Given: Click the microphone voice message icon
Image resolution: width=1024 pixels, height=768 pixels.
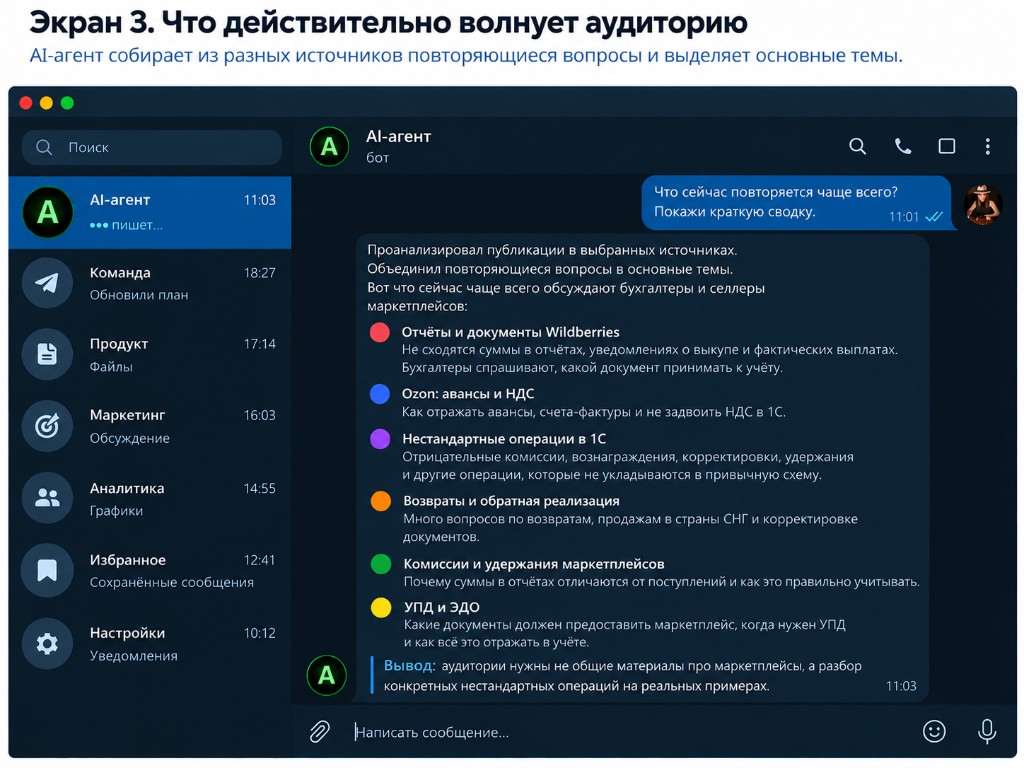Looking at the screenshot, I should [987, 731].
